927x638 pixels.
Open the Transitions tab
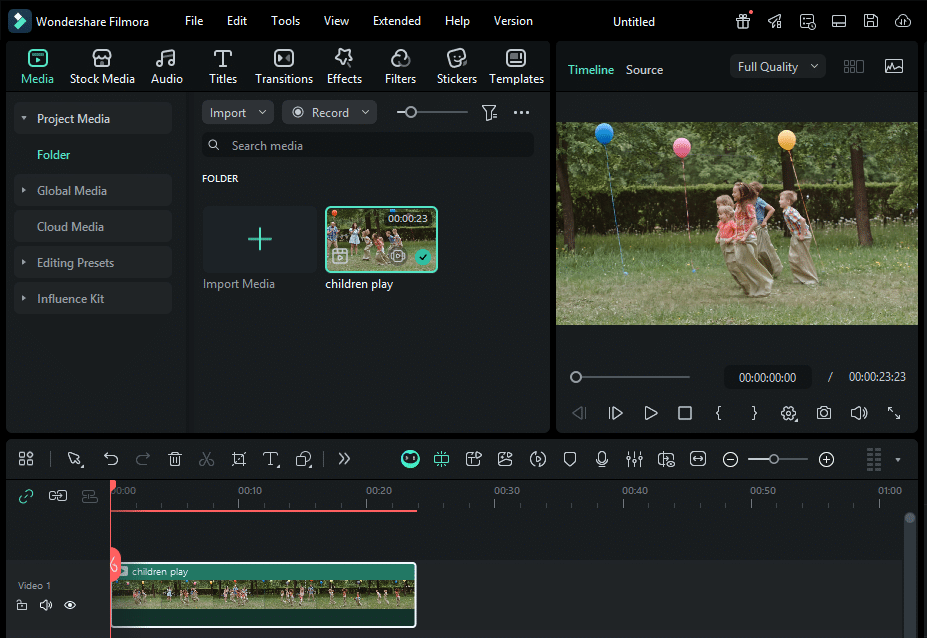pos(284,66)
